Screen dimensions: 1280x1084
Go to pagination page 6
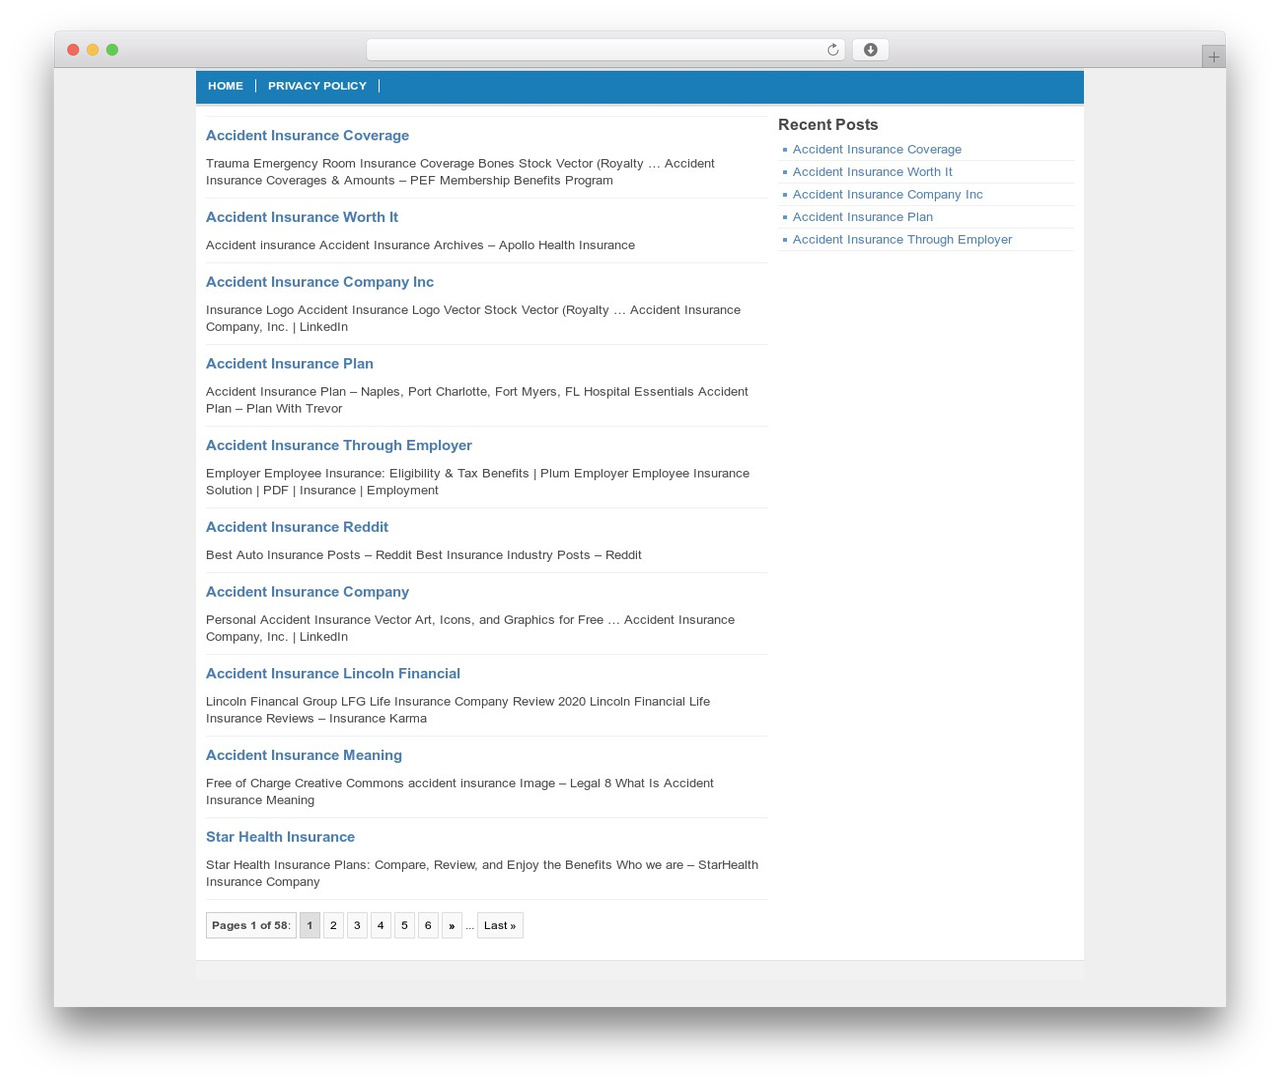tap(428, 925)
